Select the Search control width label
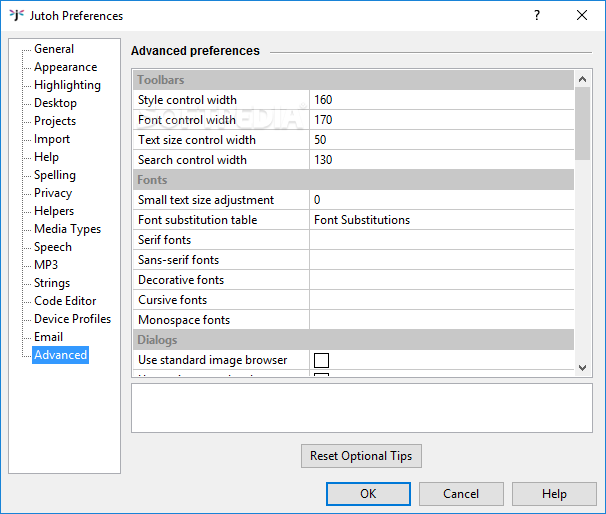Viewport: 606px width, 514px height. coord(192,160)
